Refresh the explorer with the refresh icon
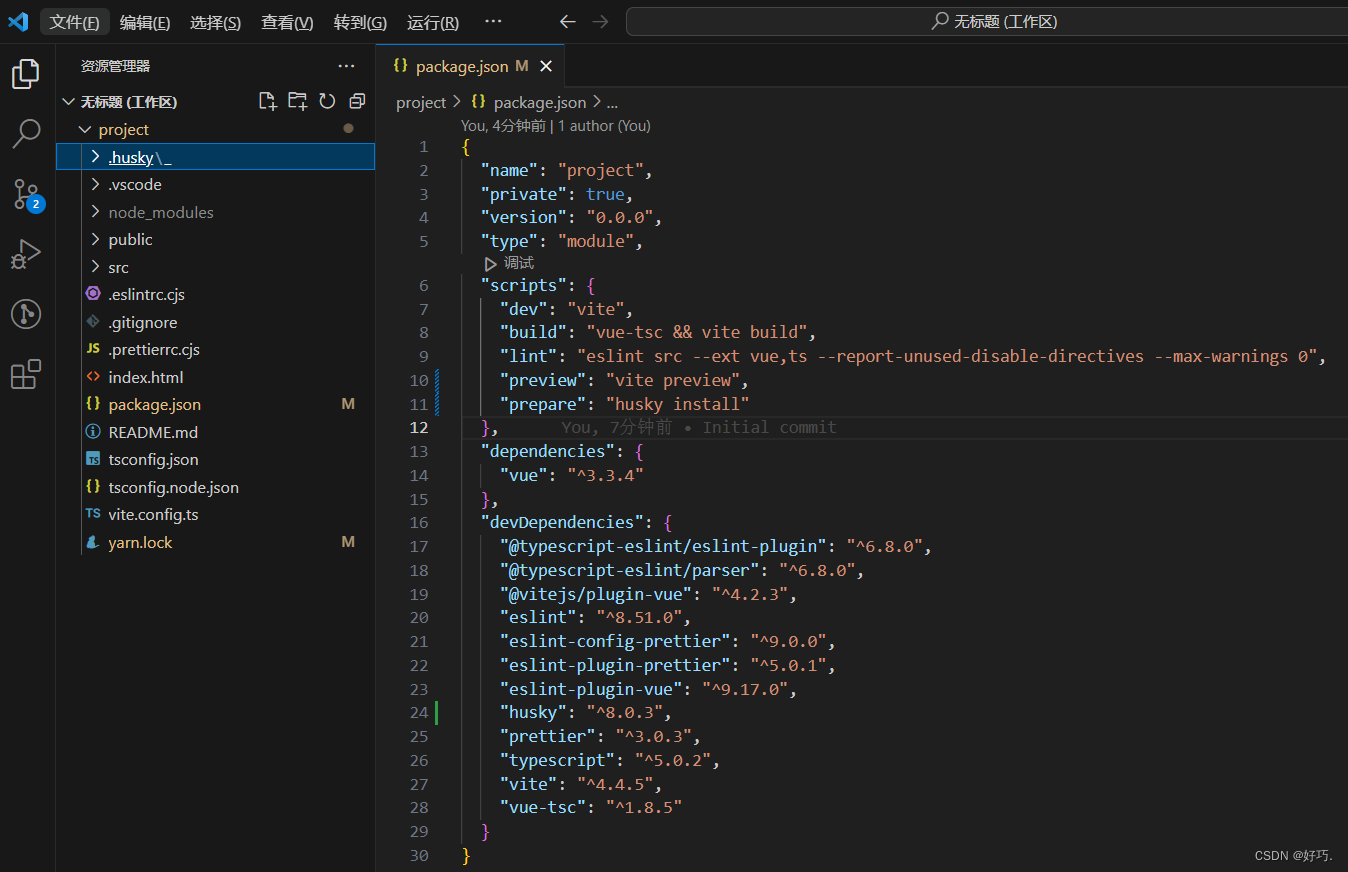This screenshot has width=1348, height=872. [x=327, y=101]
